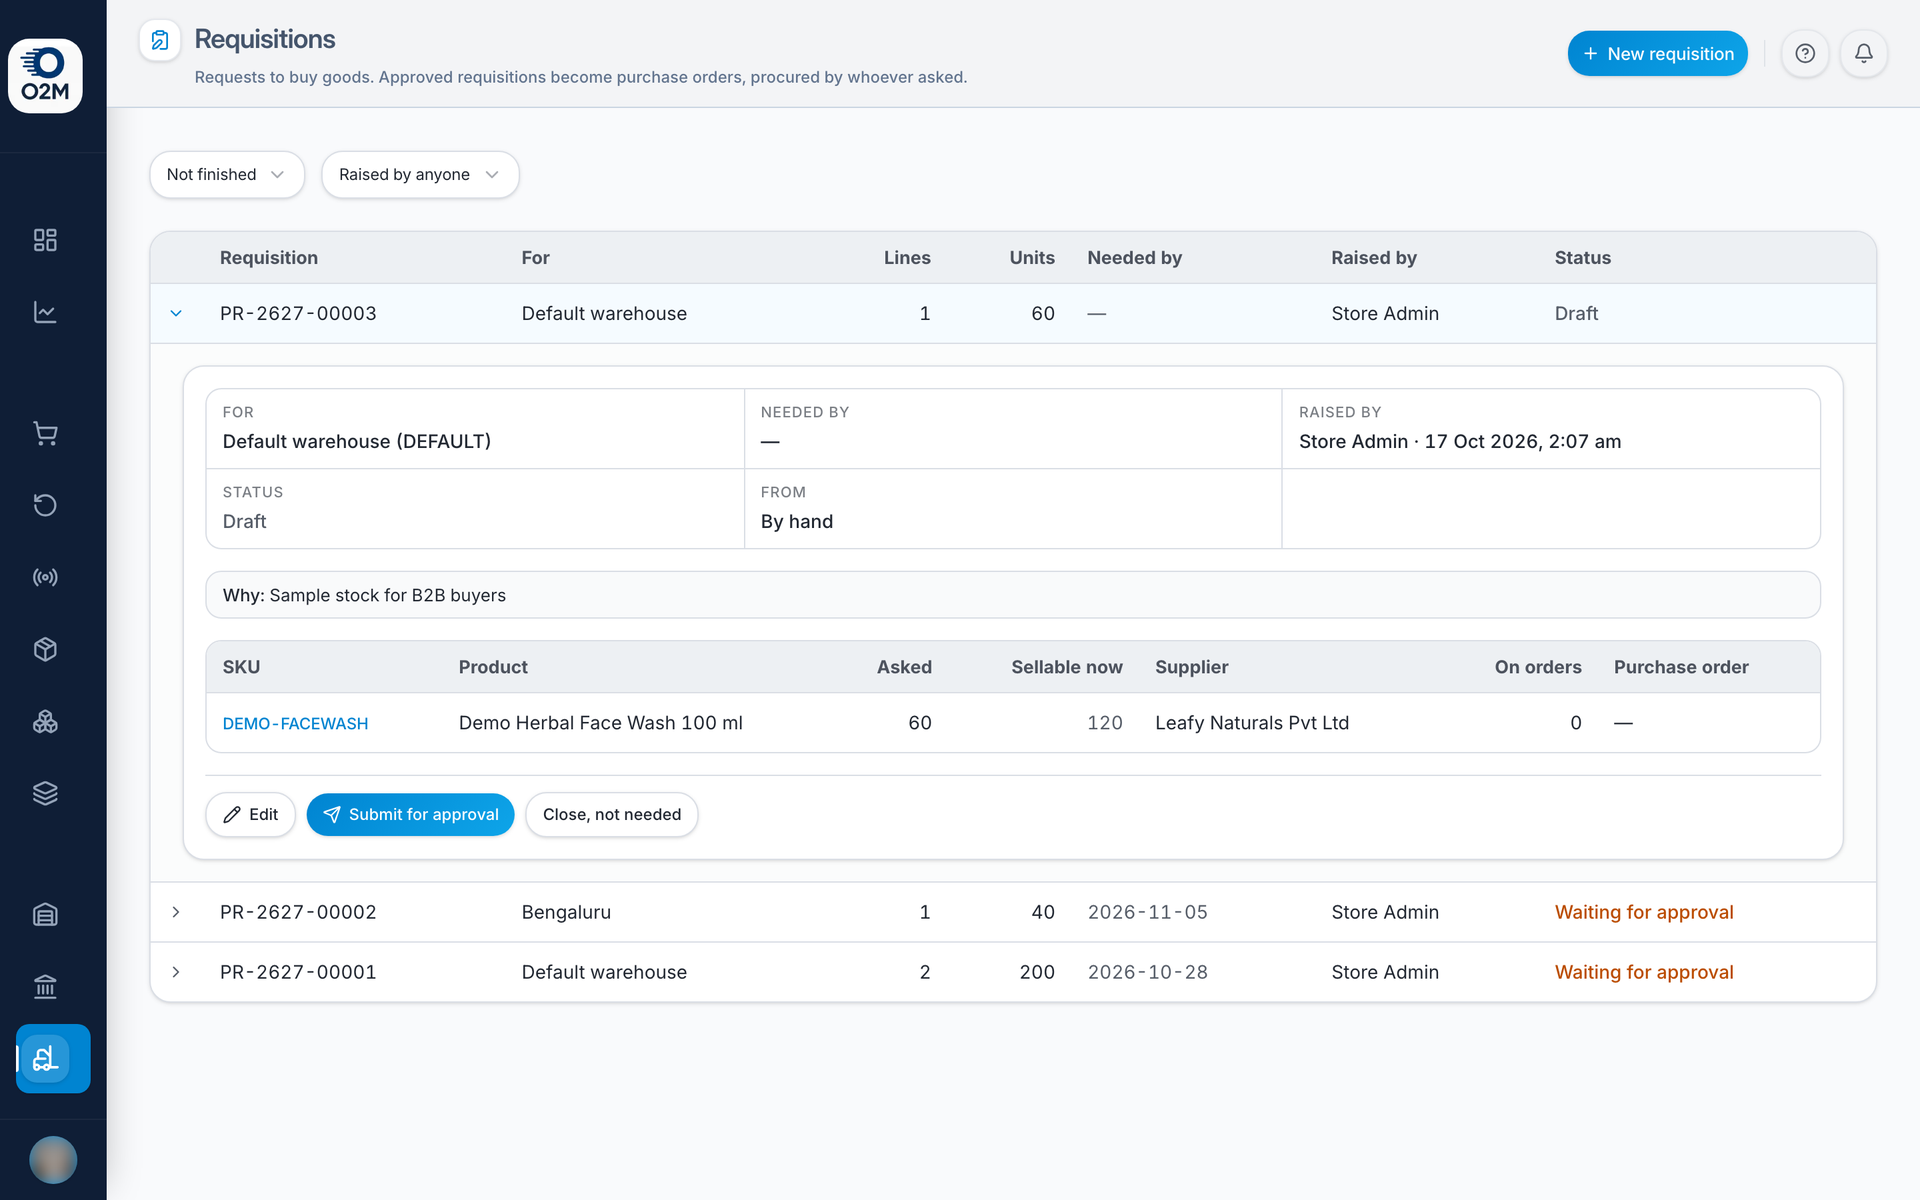
Task: Open the analytics chart icon in sidebar
Action: pyautogui.click(x=45, y=312)
